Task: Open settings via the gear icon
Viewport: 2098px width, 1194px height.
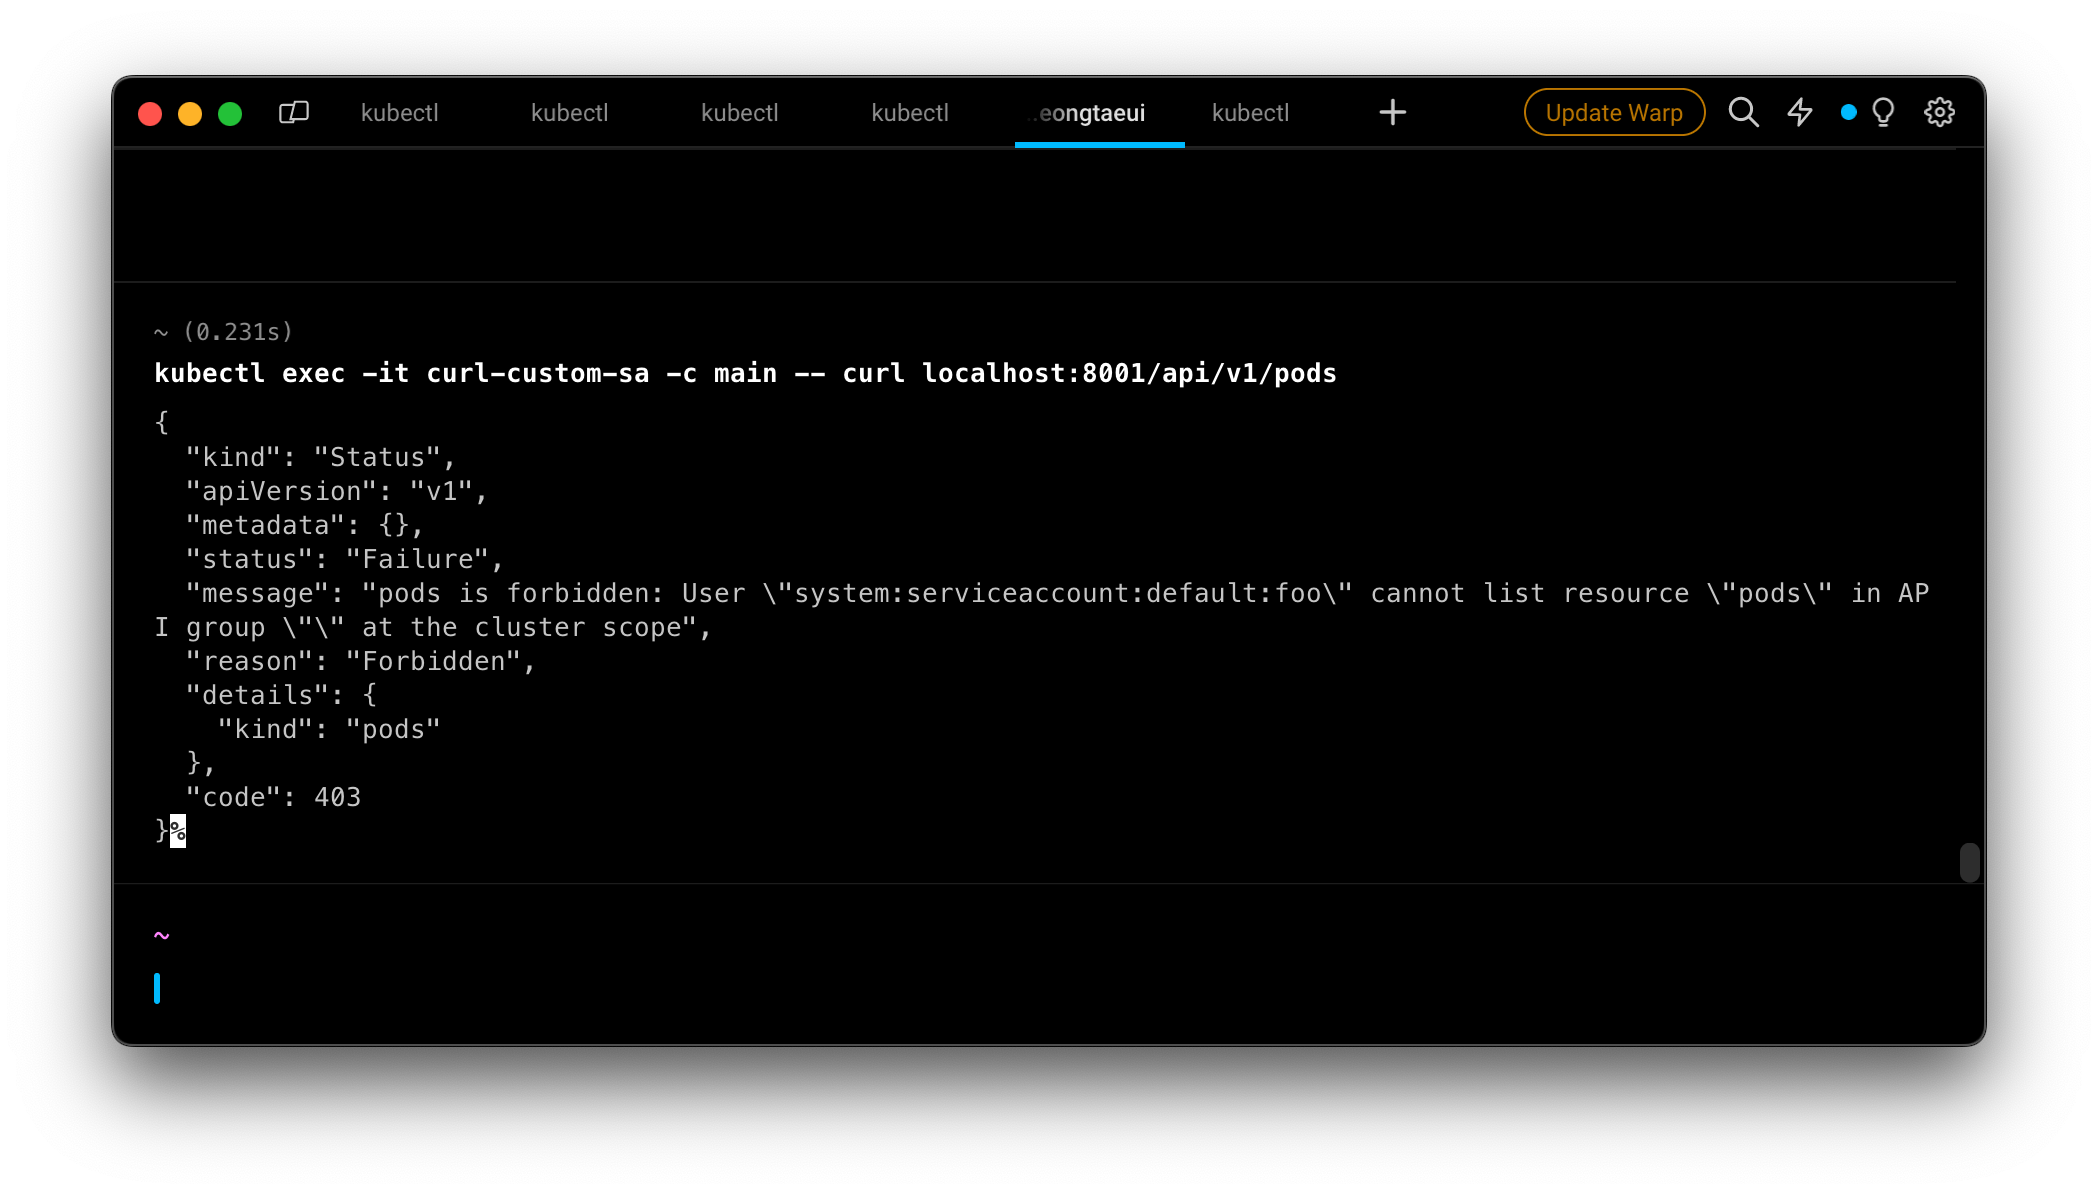Action: click(x=1939, y=113)
